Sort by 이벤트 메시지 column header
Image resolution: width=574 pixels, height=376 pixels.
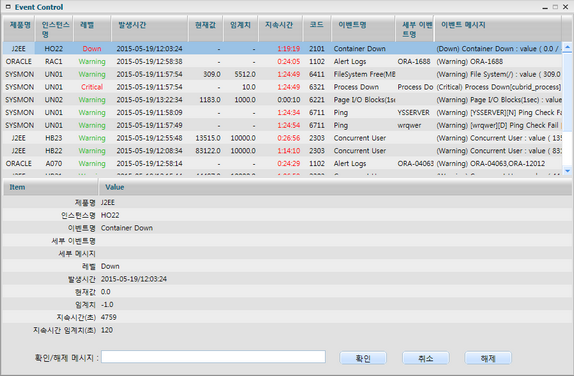498,29
